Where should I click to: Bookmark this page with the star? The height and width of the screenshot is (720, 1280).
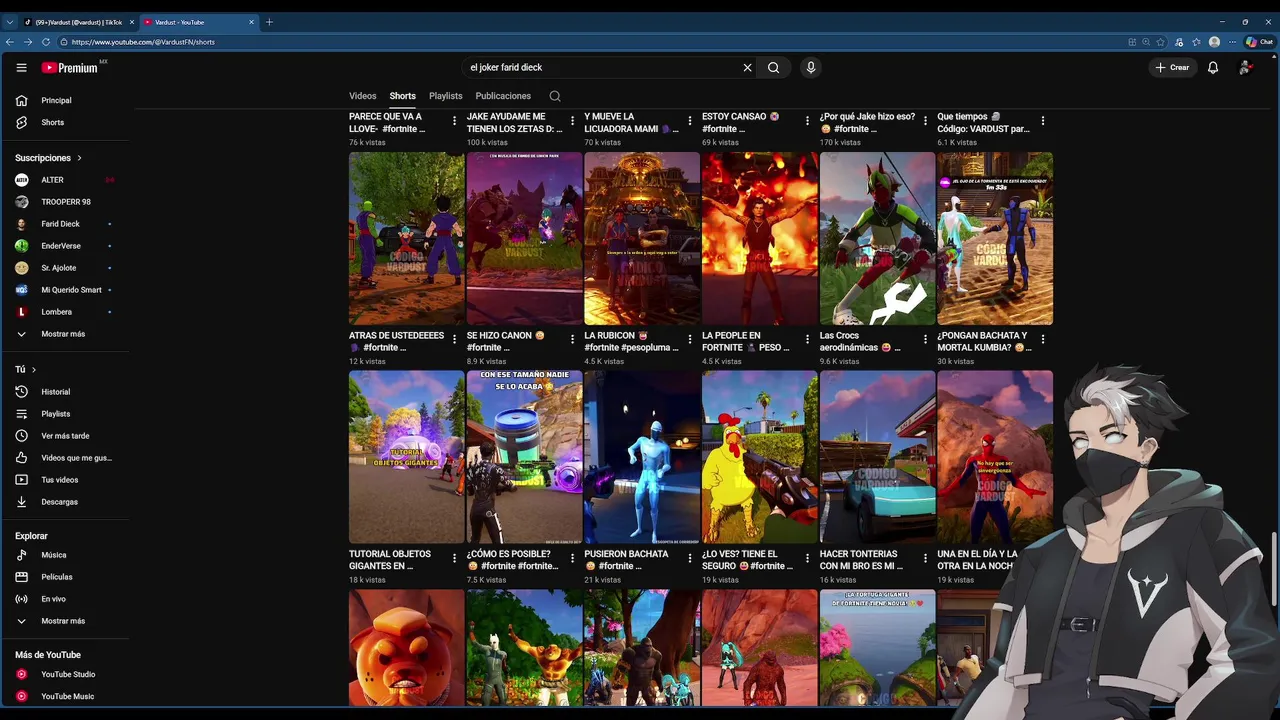[x=1160, y=42]
